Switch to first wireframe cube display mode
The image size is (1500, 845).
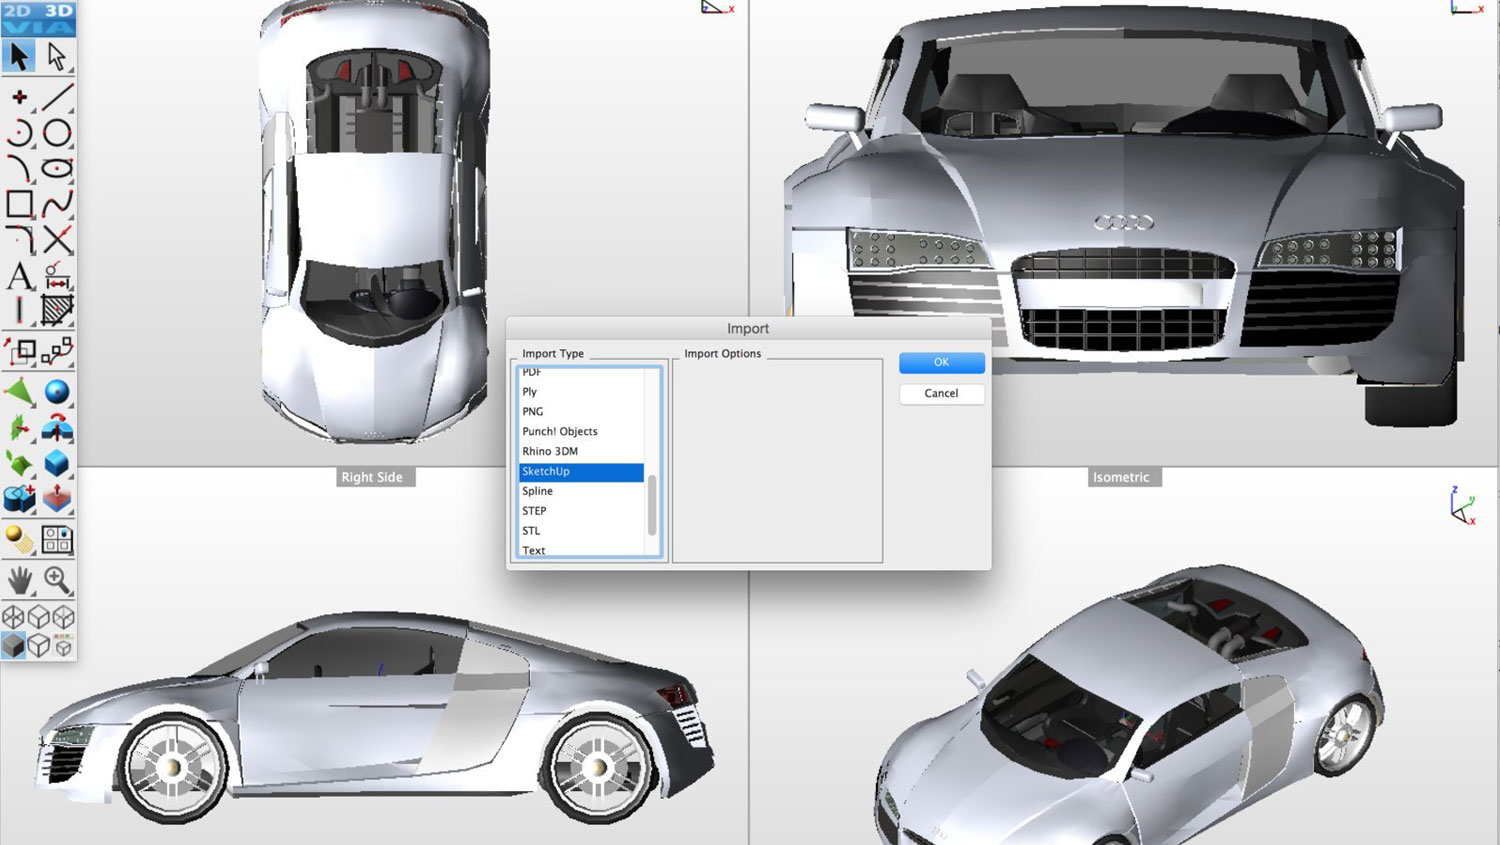coord(13,617)
